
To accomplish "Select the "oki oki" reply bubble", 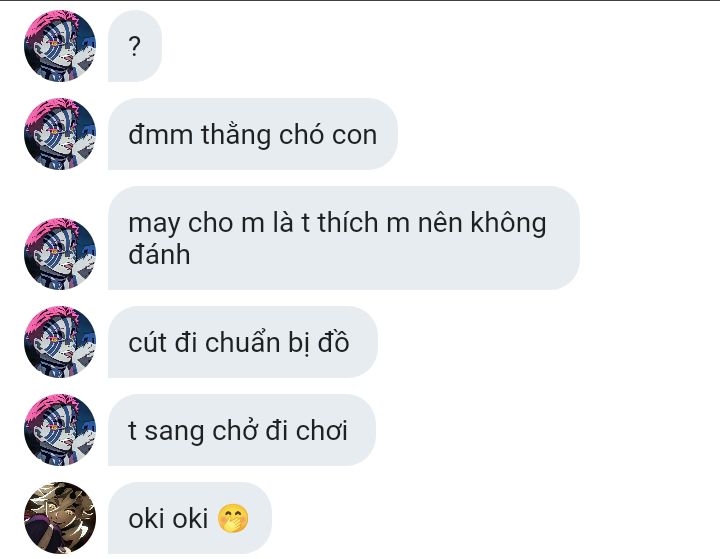I will coord(190,518).
